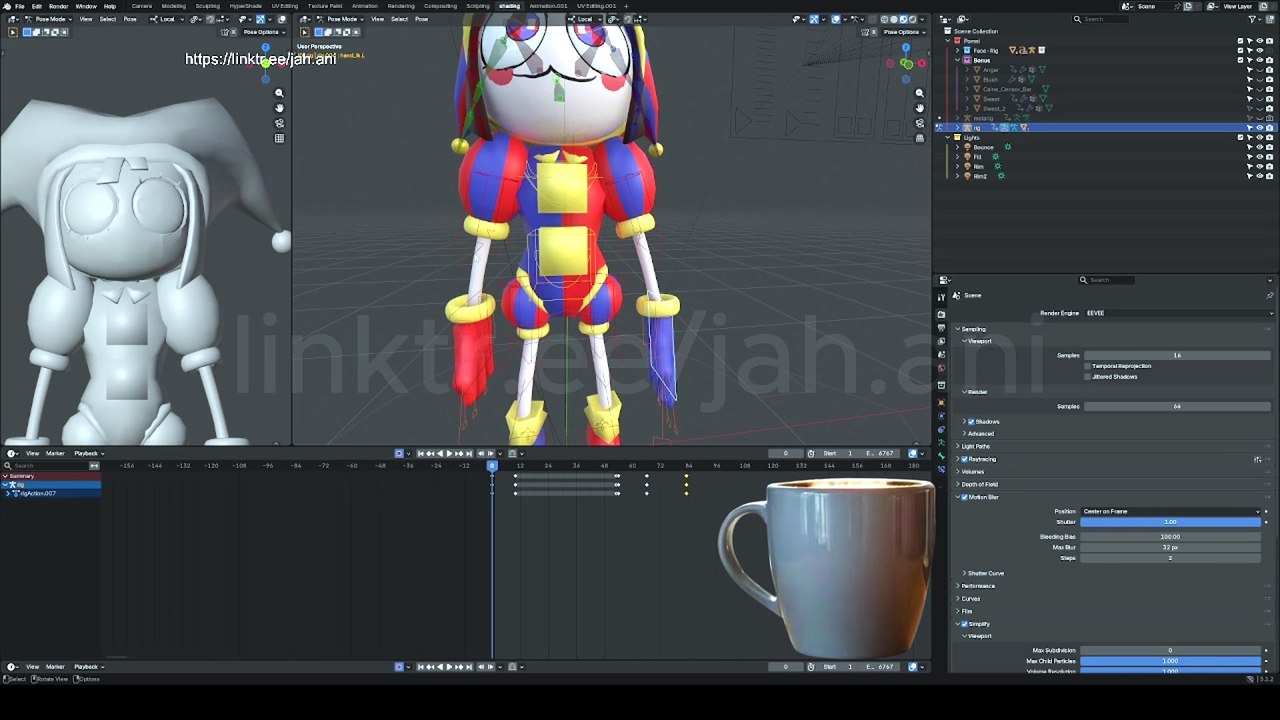The width and height of the screenshot is (1280, 720).
Task: Toggle the Raytracing checkbox
Action: 964,459
